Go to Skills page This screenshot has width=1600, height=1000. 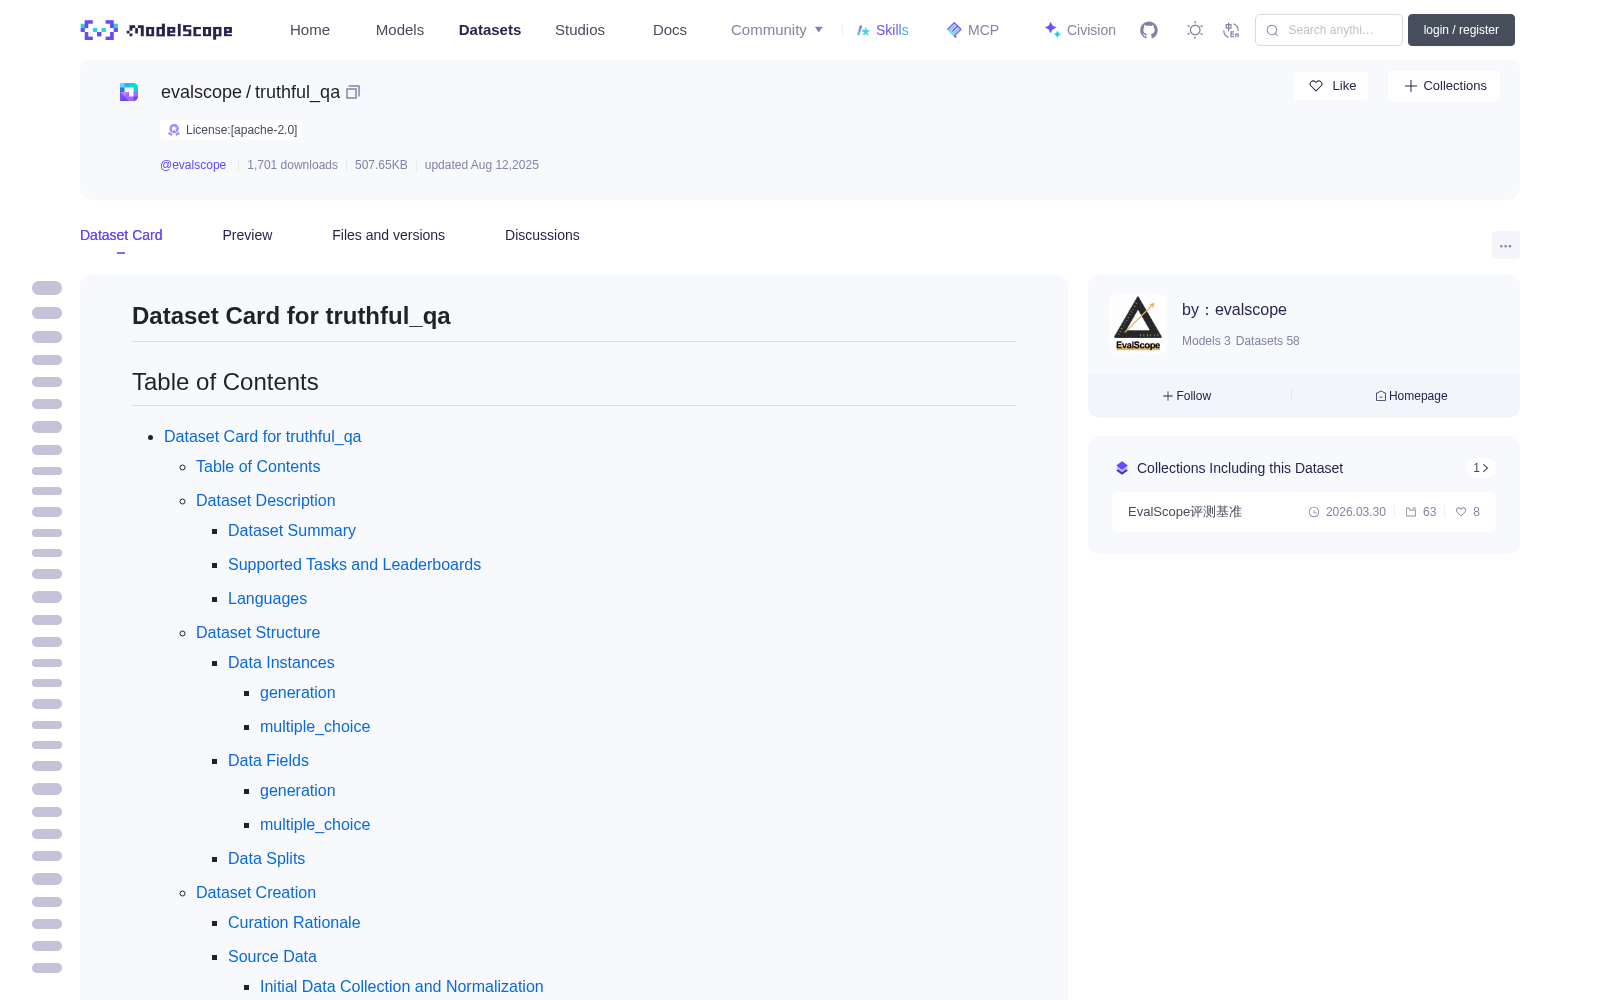[883, 30]
